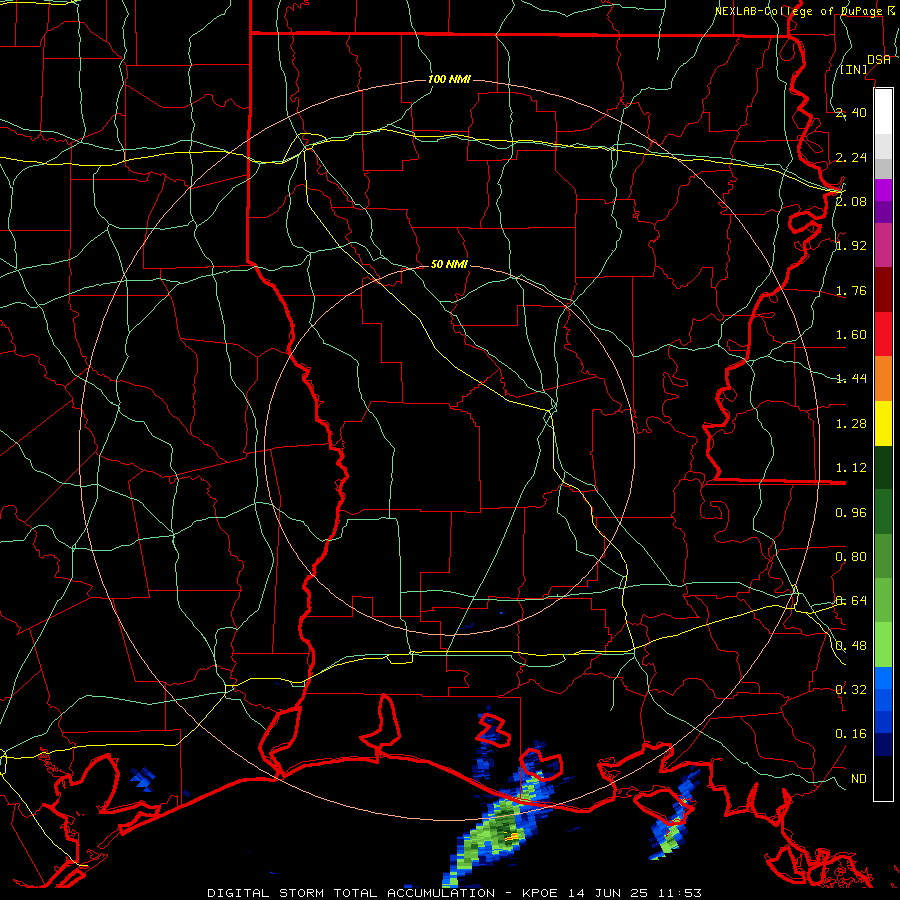Select the "DSA" product label
900x900 pixels.
click(878, 59)
